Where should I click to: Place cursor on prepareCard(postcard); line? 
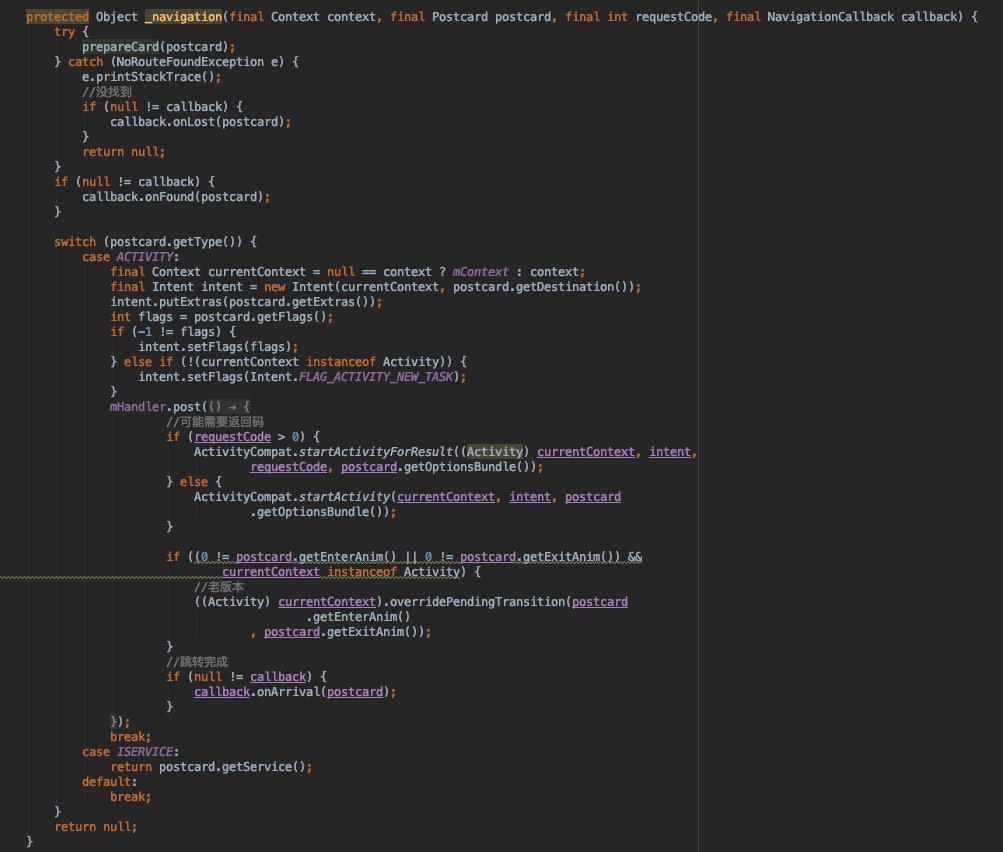pyautogui.click(x=158, y=47)
